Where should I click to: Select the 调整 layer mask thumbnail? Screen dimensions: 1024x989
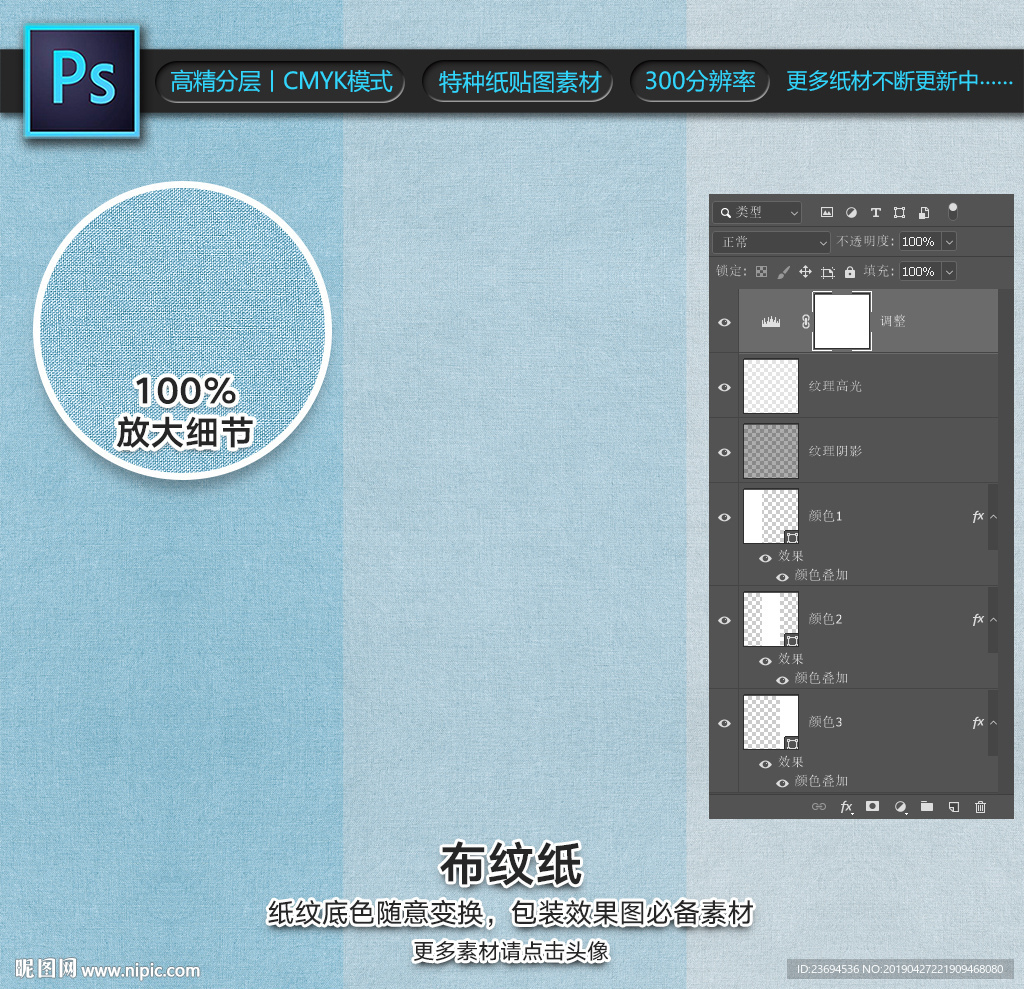coord(842,321)
